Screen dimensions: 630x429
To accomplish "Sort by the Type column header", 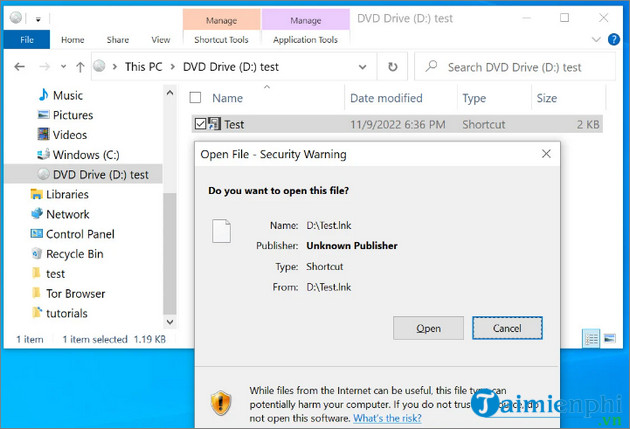I will pyautogui.click(x=474, y=98).
